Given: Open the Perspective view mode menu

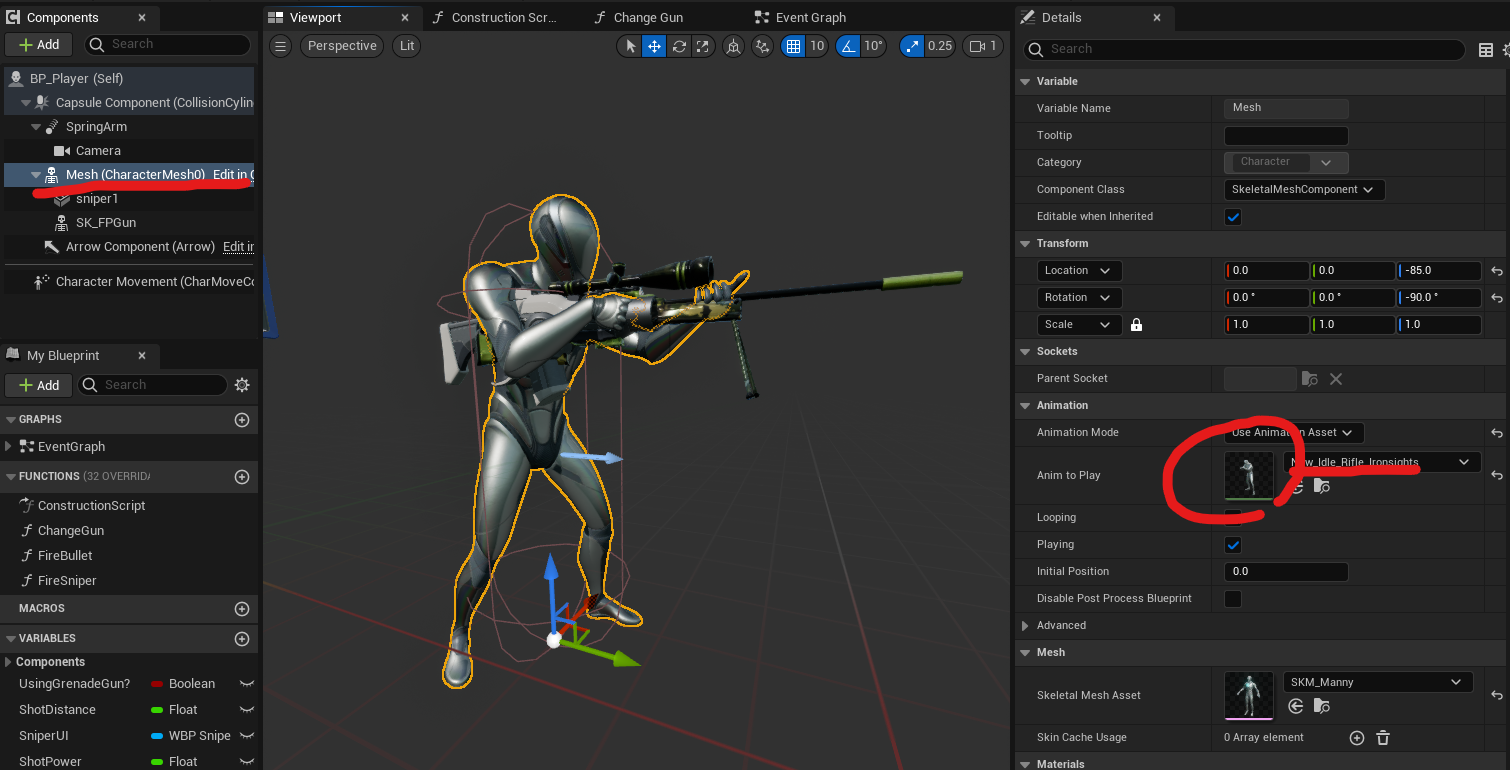Looking at the screenshot, I should [342, 46].
